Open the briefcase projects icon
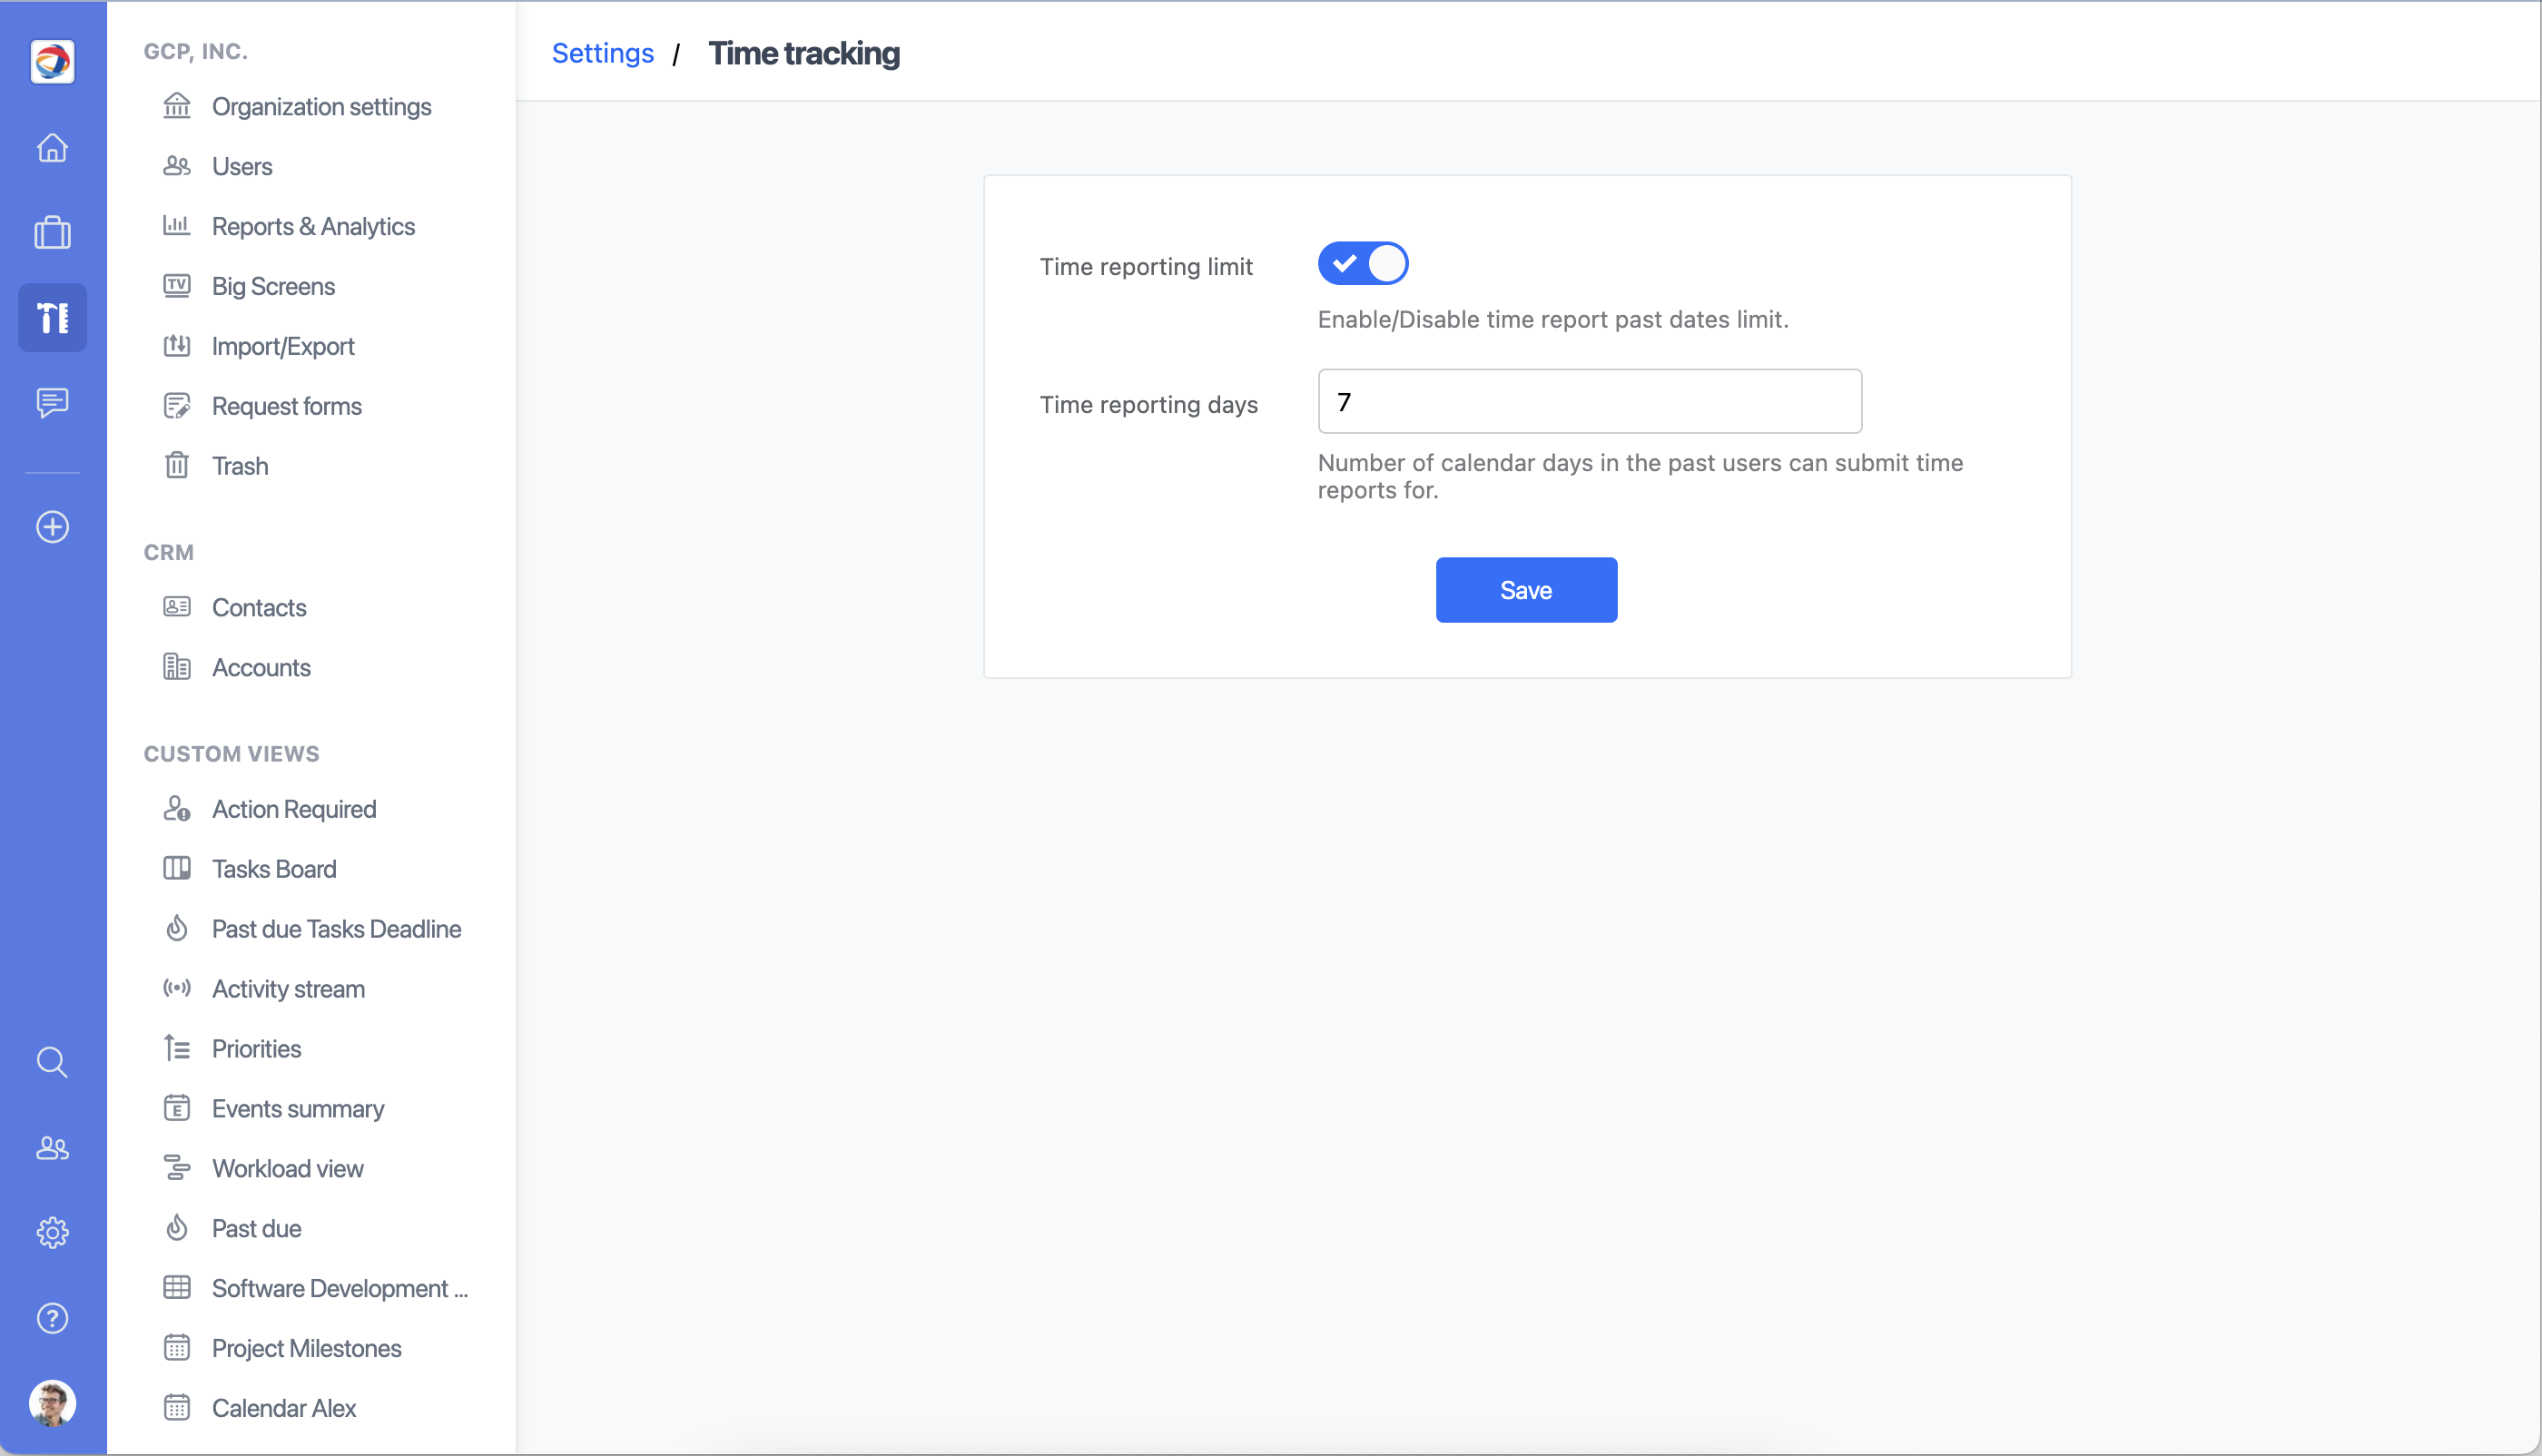The image size is (2542, 1456). [x=52, y=233]
